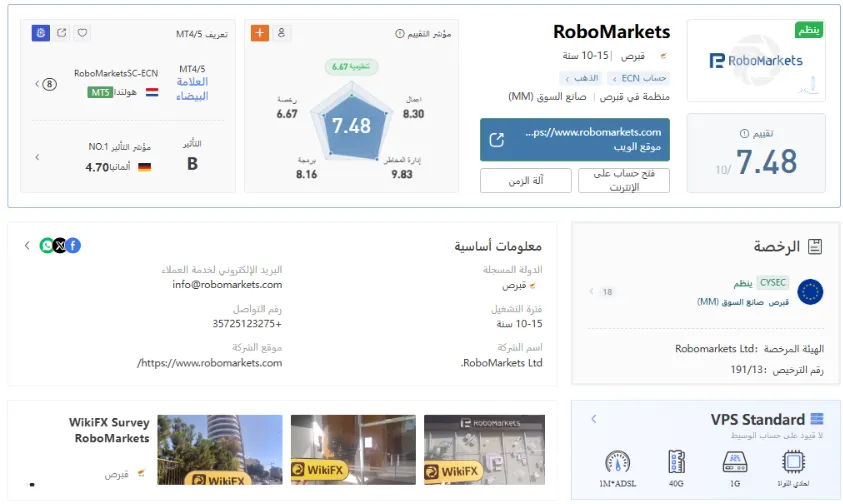Open العلامة البيضاء link
The image size is (843, 504).
click(x=192, y=89)
